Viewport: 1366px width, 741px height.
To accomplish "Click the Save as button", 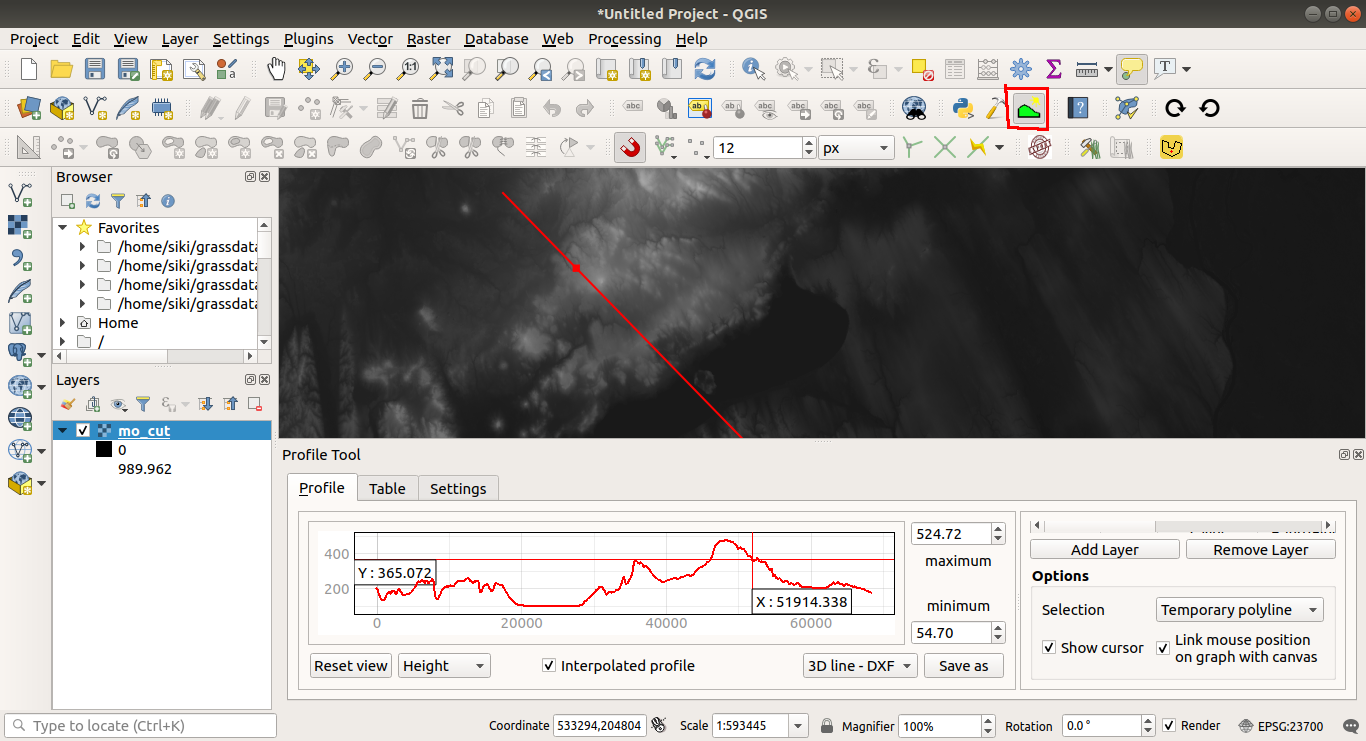I will 964,666.
